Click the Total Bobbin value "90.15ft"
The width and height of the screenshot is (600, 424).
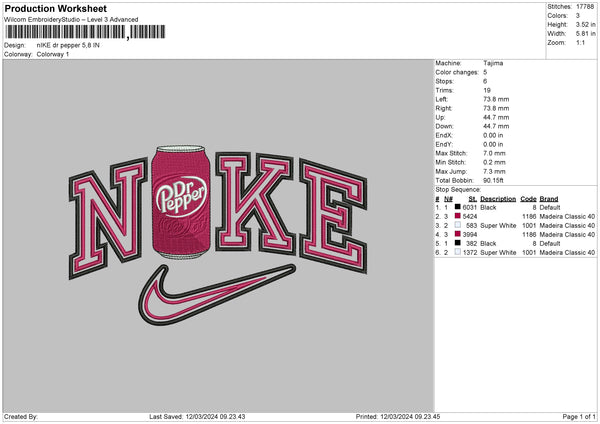[494, 180]
